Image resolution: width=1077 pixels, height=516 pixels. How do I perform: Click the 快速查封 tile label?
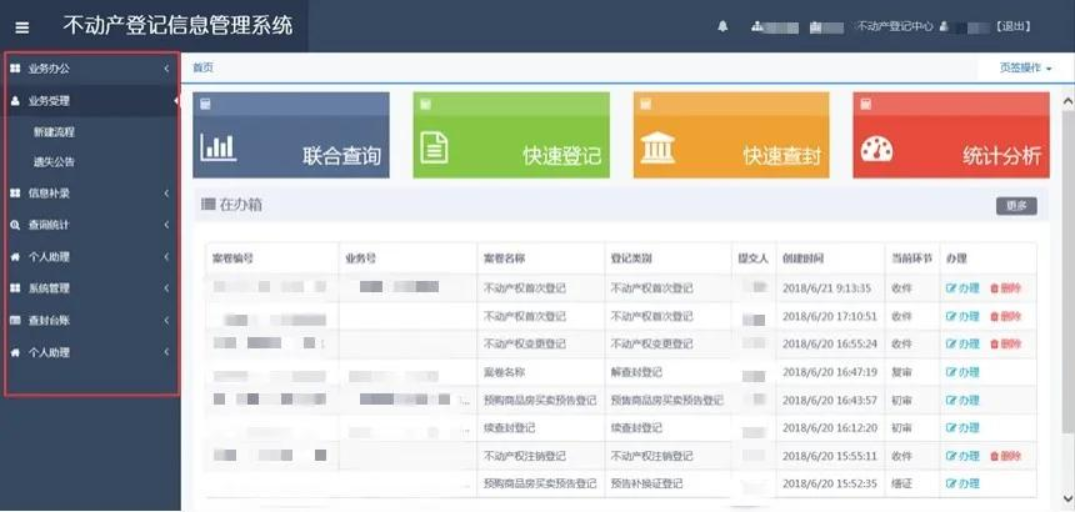782,156
